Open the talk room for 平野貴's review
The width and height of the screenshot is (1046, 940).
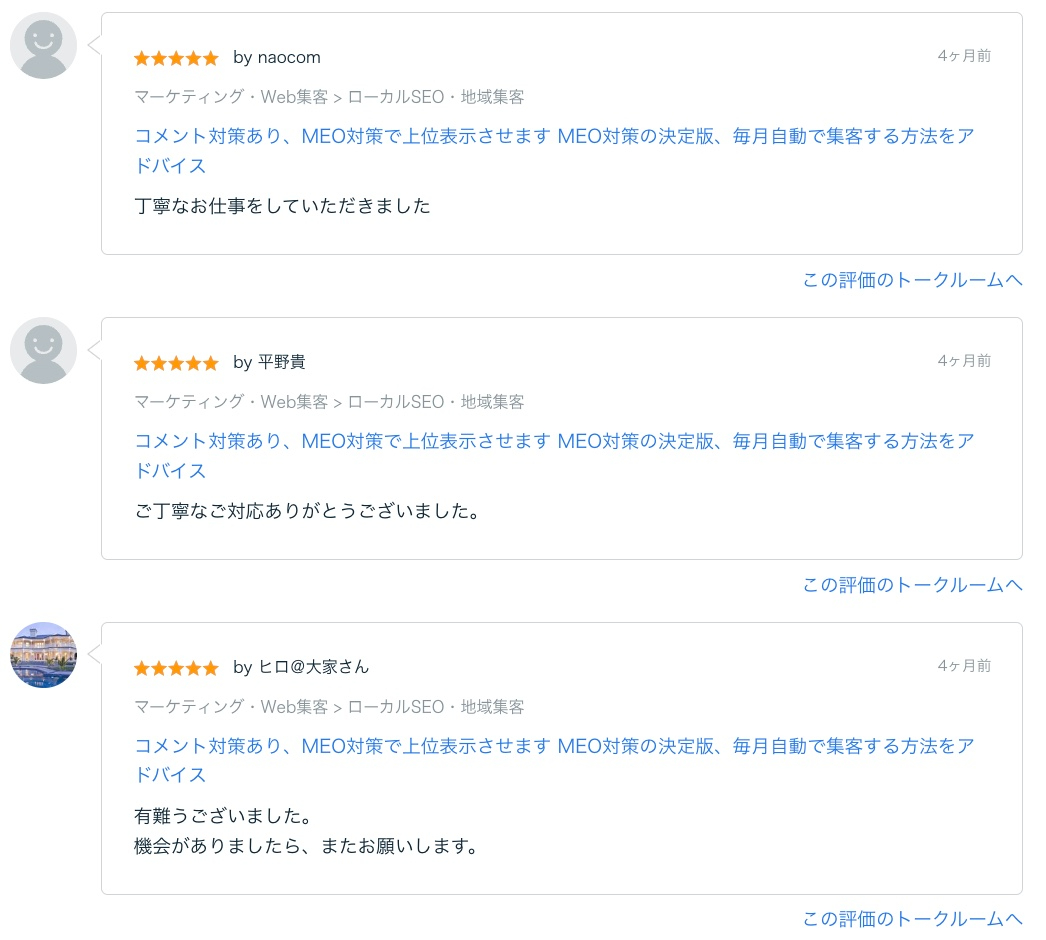click(911, 586)
